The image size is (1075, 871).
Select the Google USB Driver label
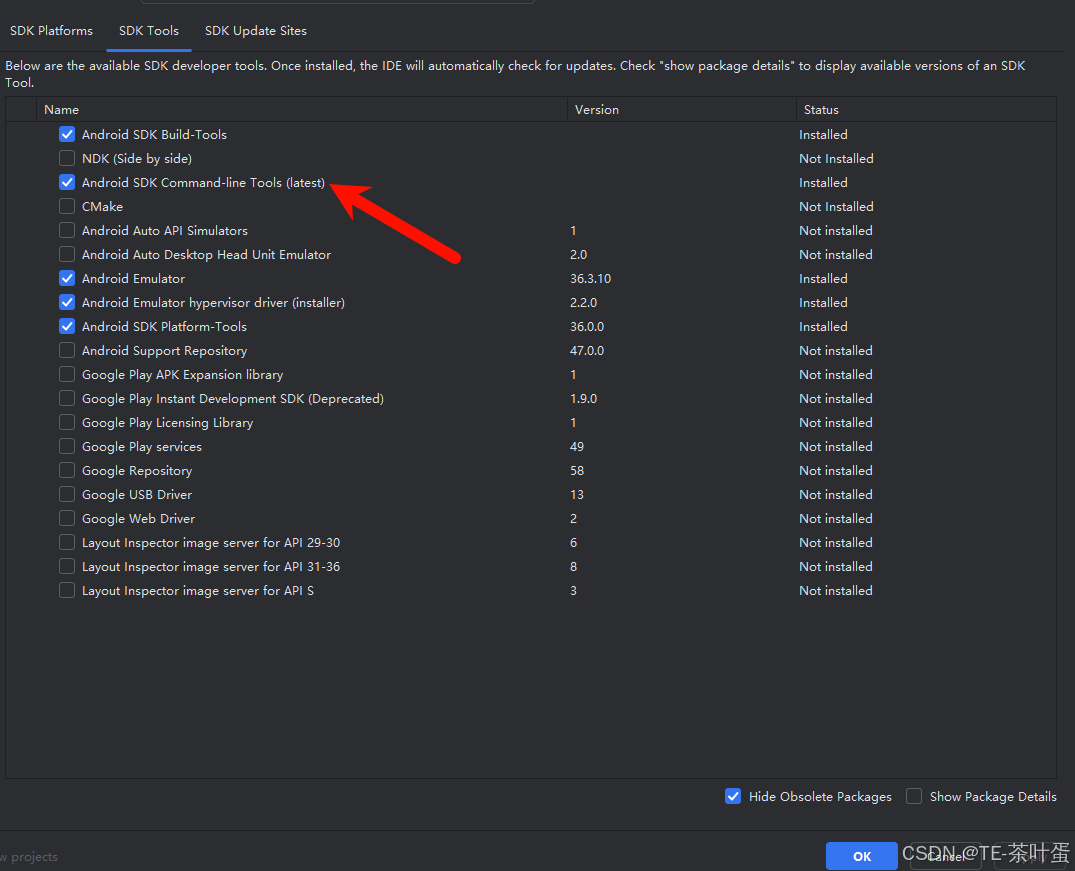point(137,494)
